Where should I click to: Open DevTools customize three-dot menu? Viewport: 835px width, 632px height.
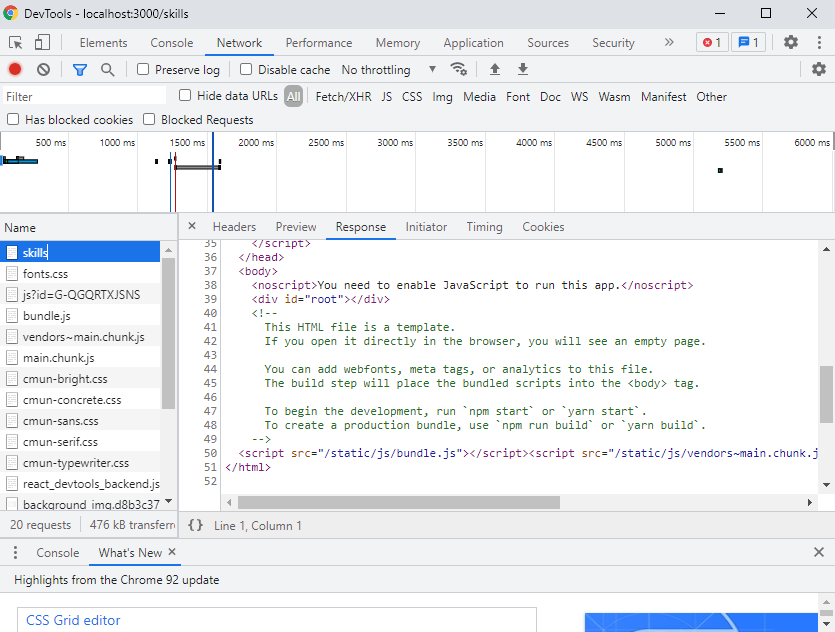(x=819, y=43)
